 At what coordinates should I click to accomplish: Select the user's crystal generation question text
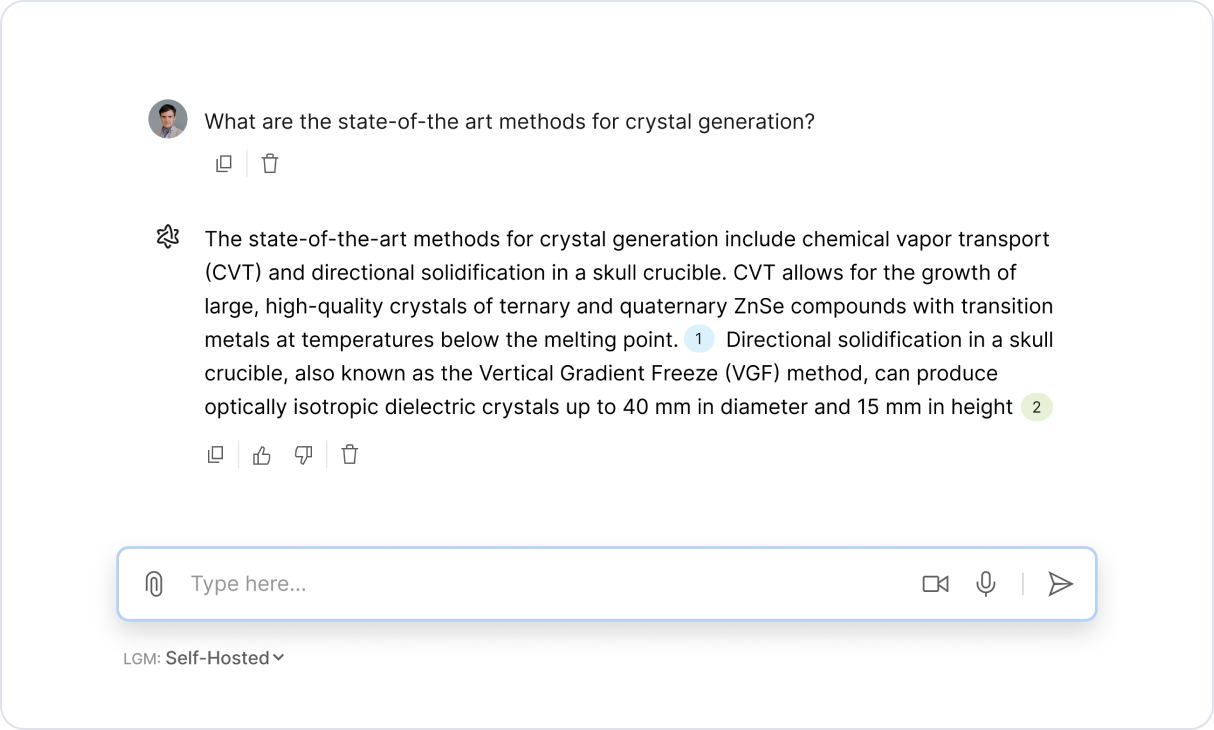[509, 122]
